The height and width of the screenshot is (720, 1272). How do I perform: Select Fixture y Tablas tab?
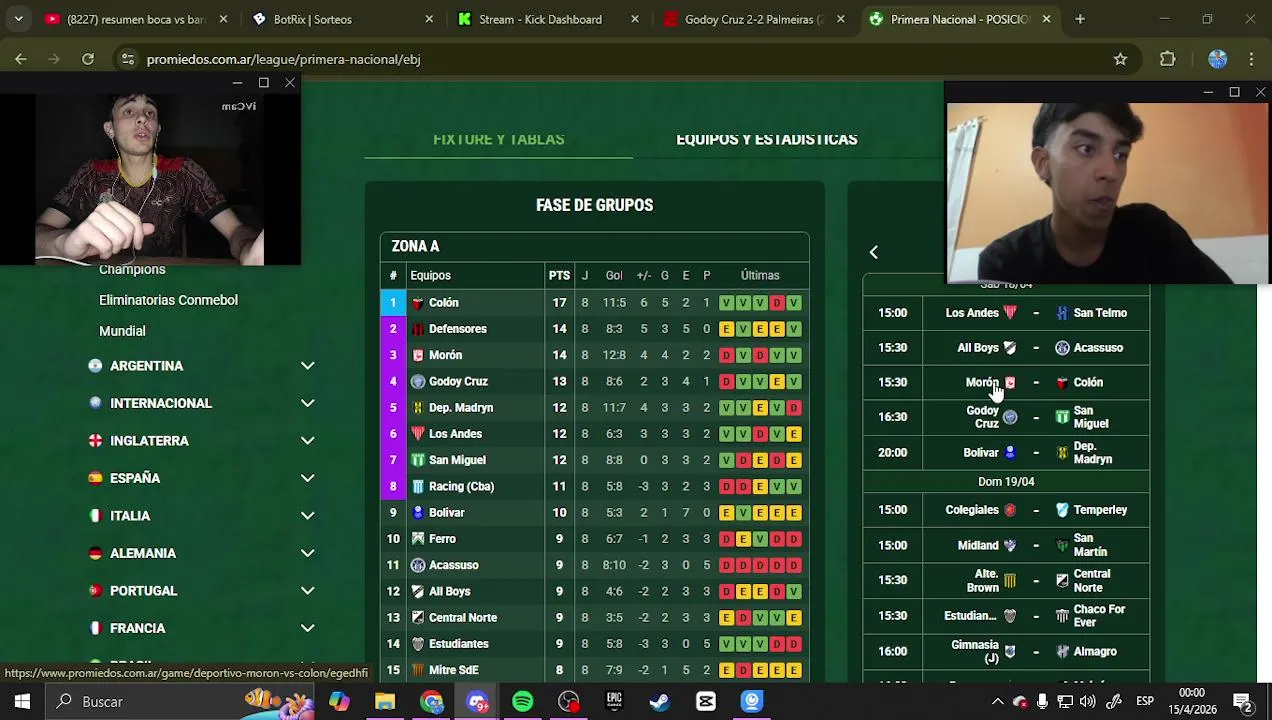498,139
